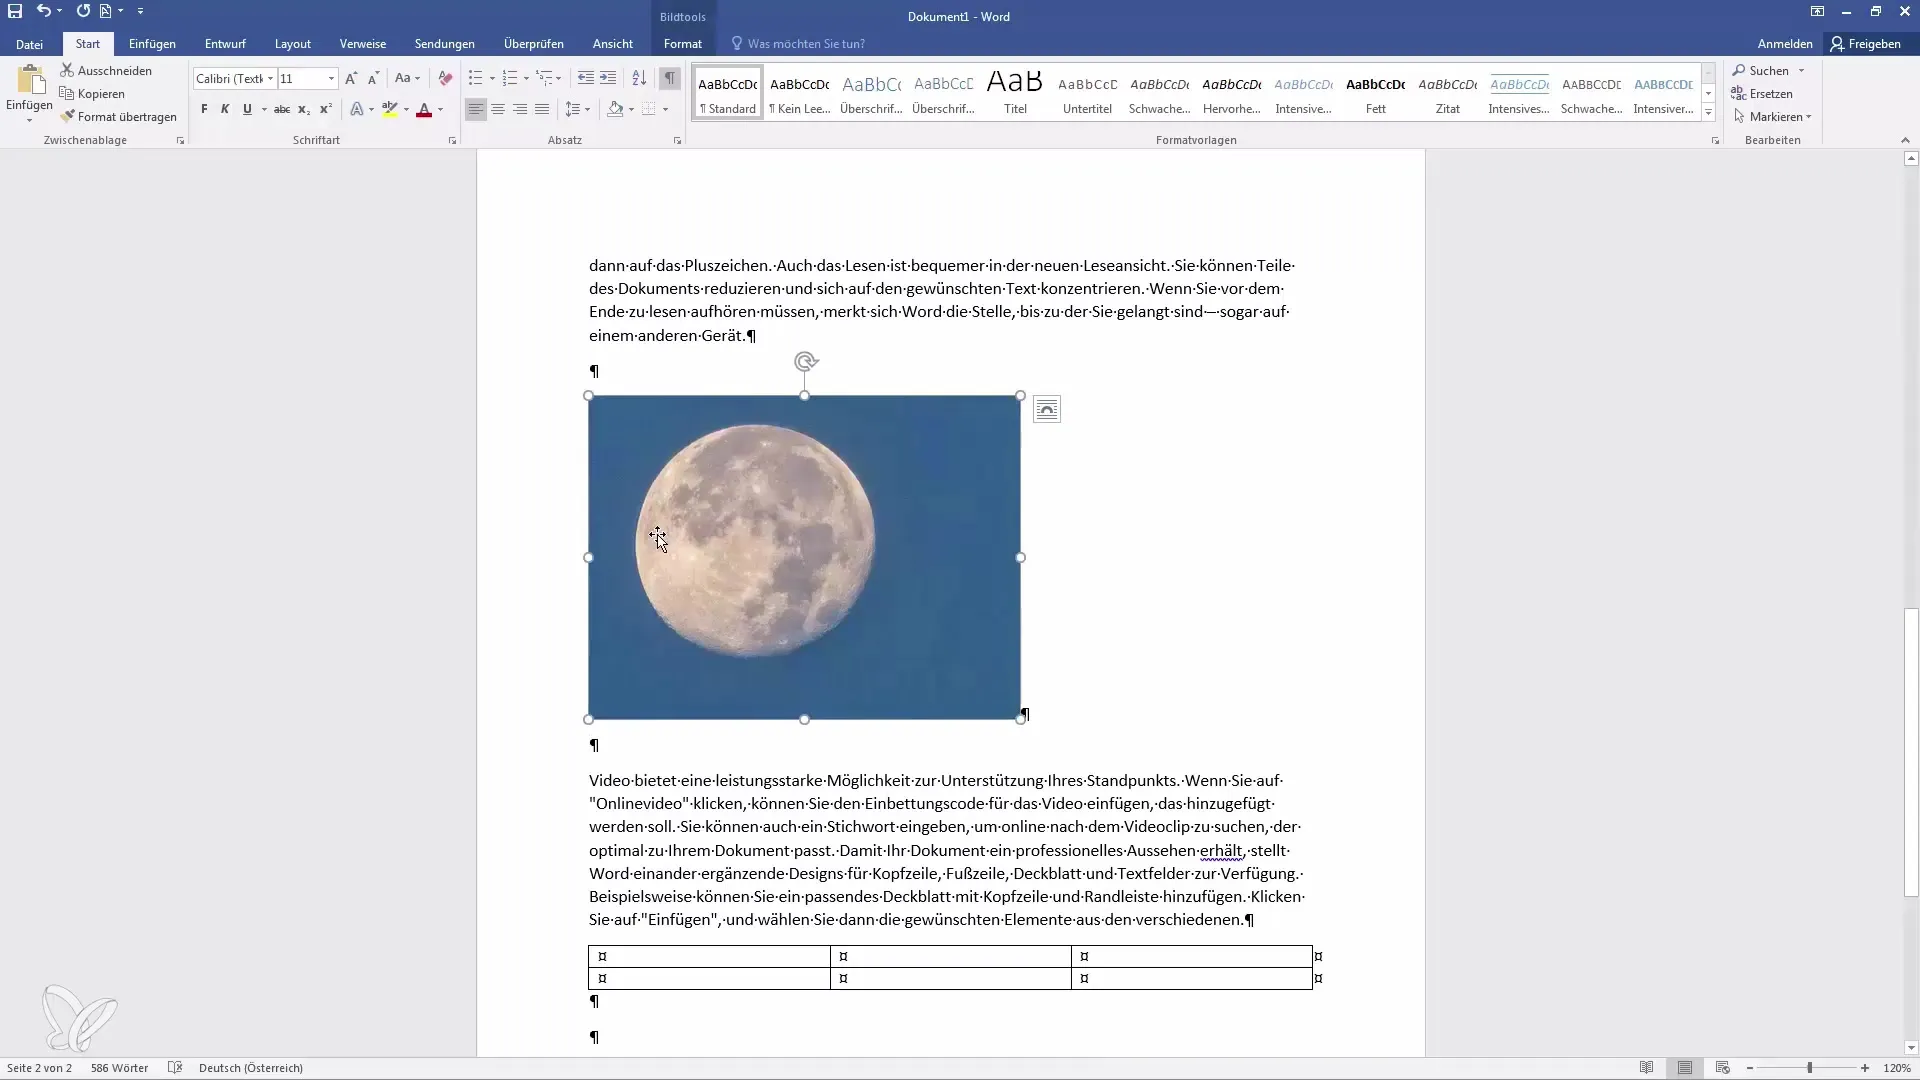The width and height of the screenshot is (1920, 1080).
Task: Switch to the Einfügen ribbon tab
Action: [152, 44]
